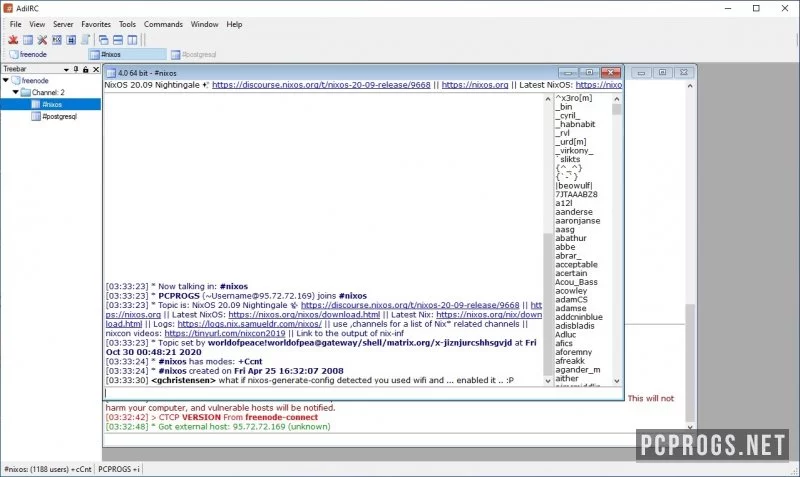Collapse the freenode tree node arrow
Viewport: 800px width, 477px height.
tap(6, 80)
